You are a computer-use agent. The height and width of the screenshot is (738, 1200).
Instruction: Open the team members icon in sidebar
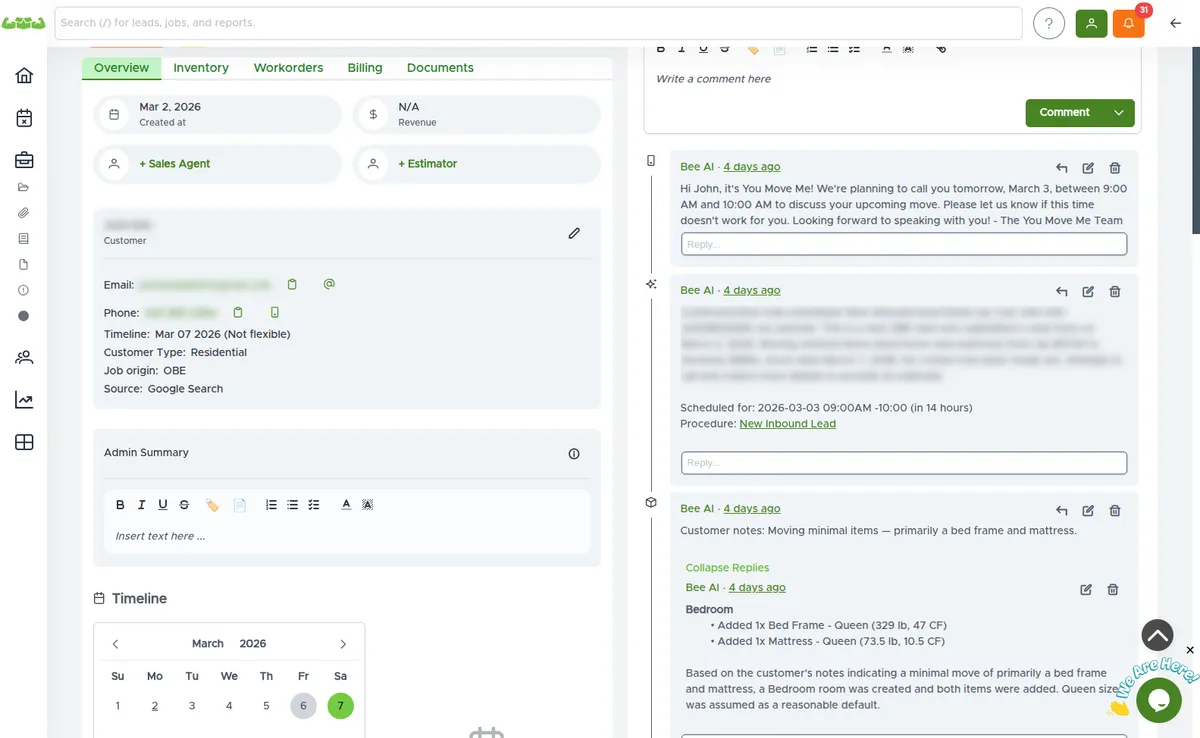pos(24,356)
